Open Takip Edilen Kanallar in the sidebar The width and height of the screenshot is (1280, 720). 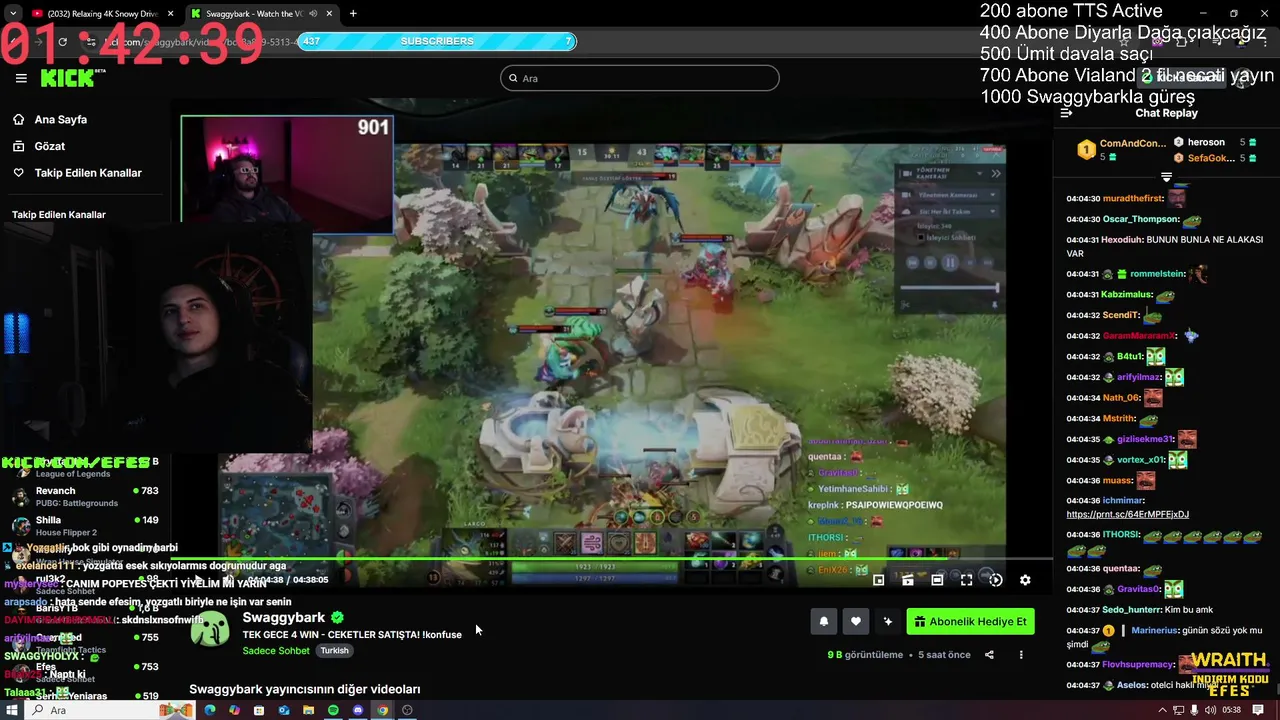click(x=88, y=173)
